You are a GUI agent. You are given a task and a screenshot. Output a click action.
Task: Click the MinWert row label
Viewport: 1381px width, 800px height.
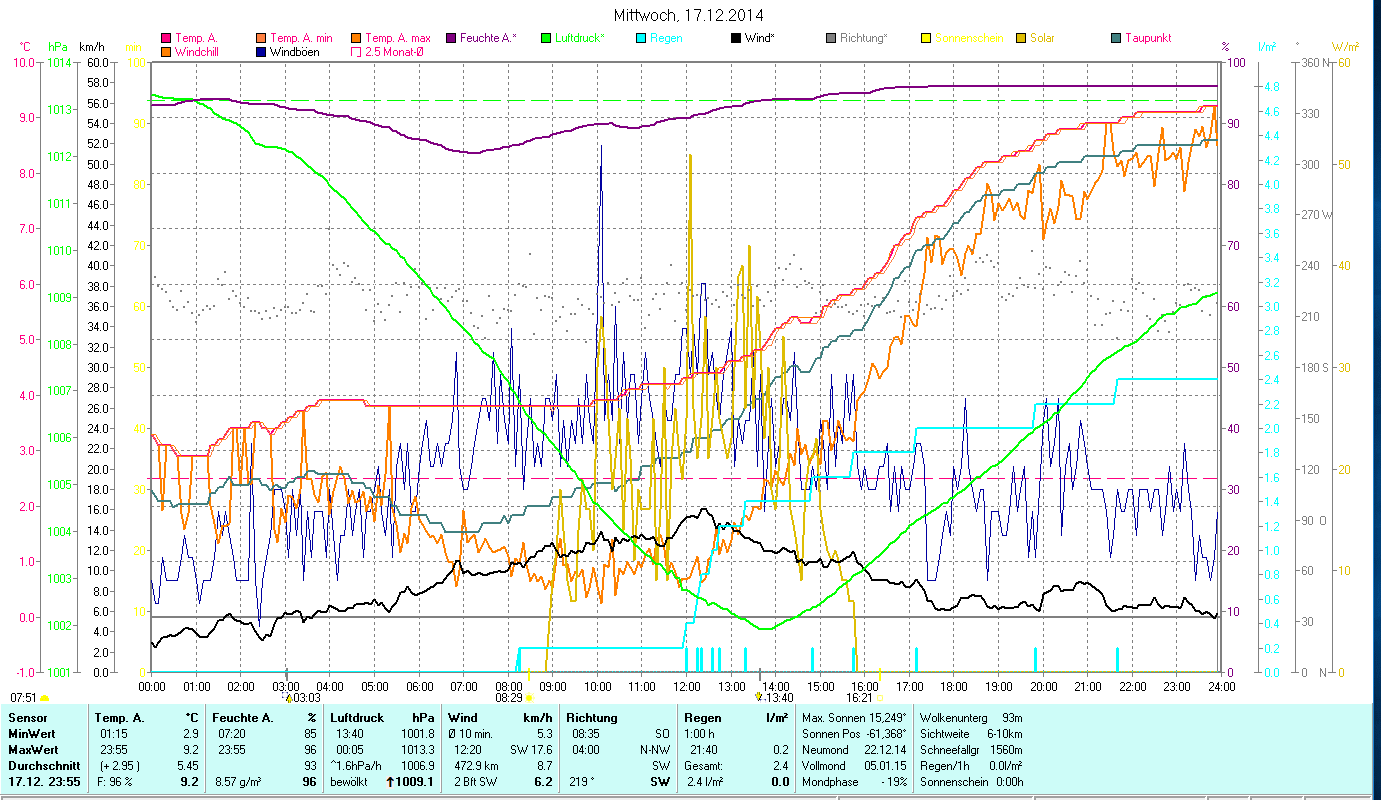[x=30, y=734]
